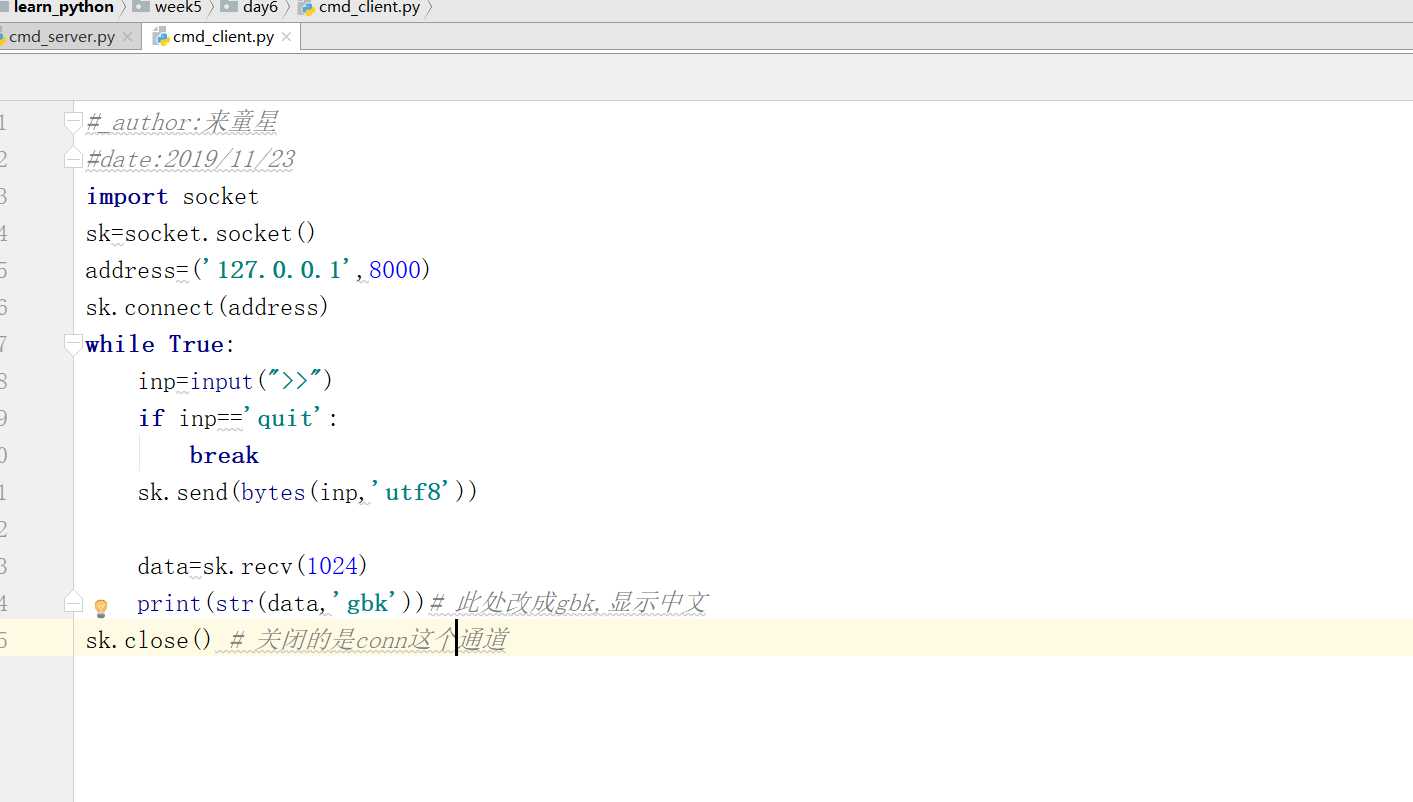Viewport: 1413px width, 802px height.
Task: Collapse the fold marker at #_author comment
Action: pos(72,122)
